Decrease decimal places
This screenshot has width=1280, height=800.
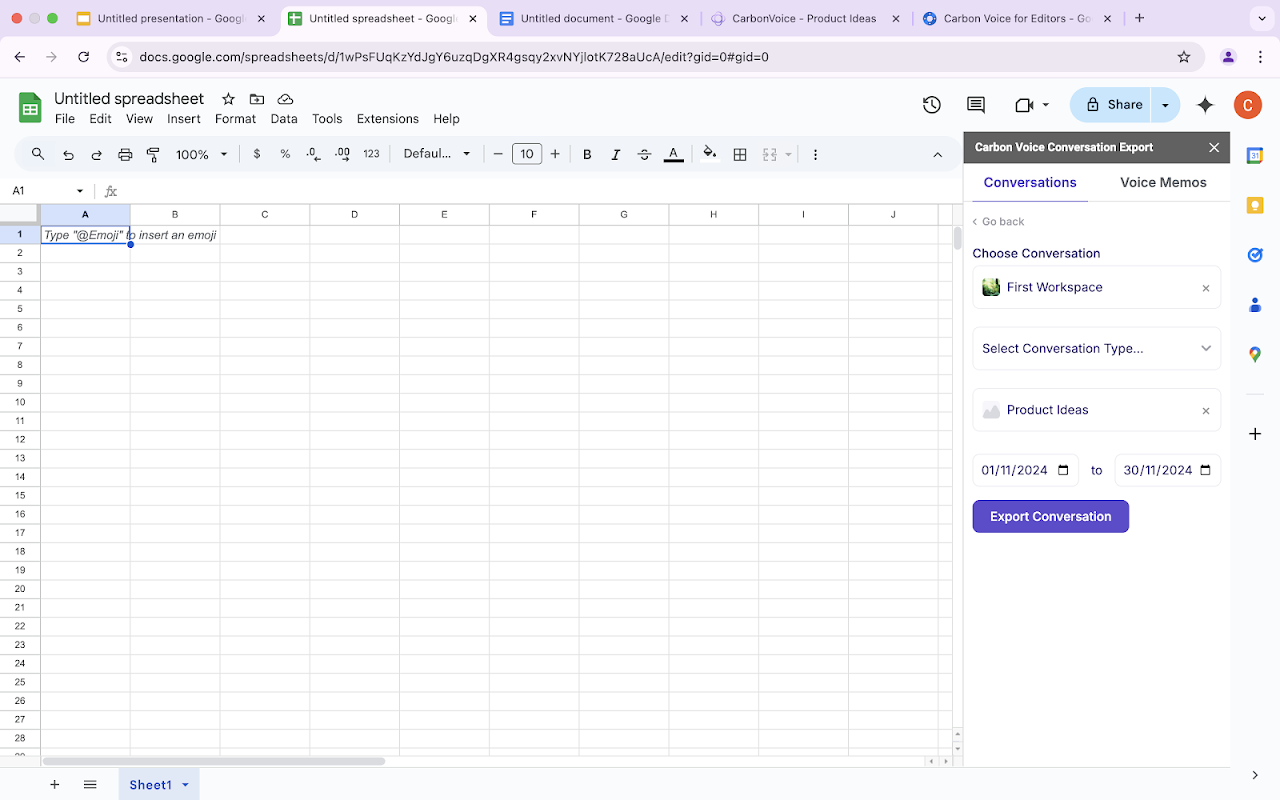pyautogui.click(x=313, y=154)
